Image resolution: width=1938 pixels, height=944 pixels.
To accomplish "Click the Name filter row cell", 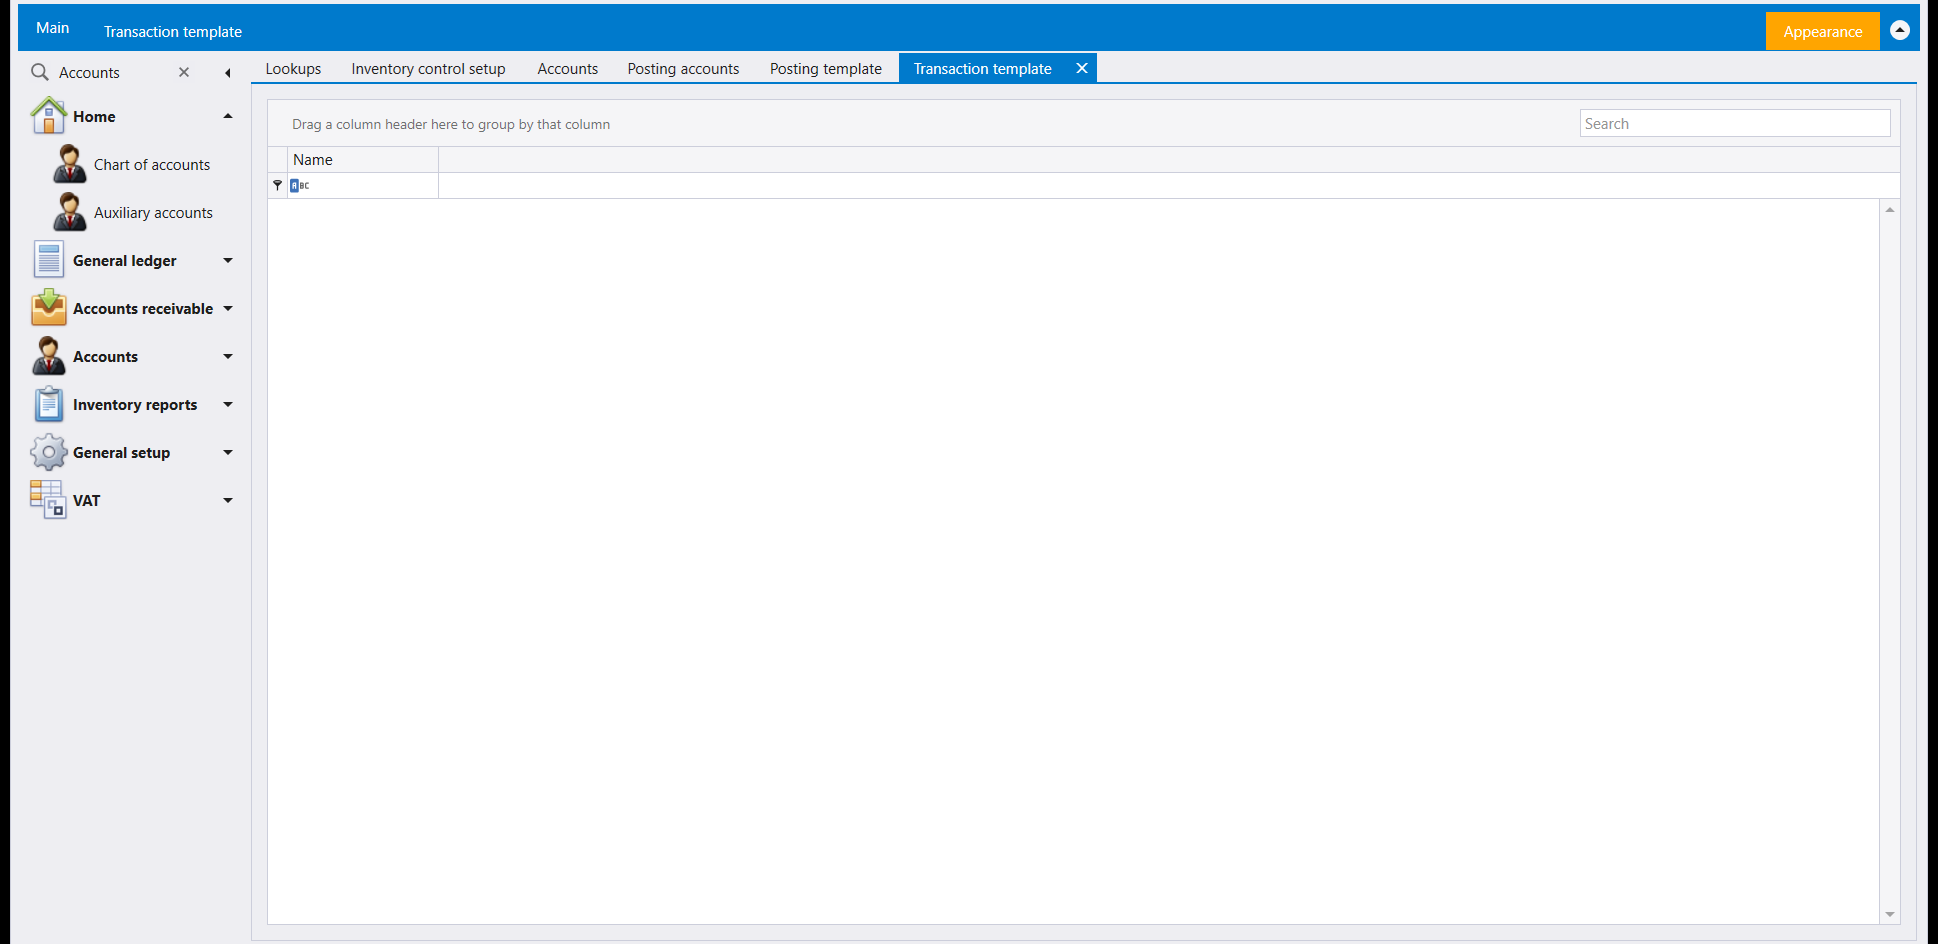I will 363,185.
